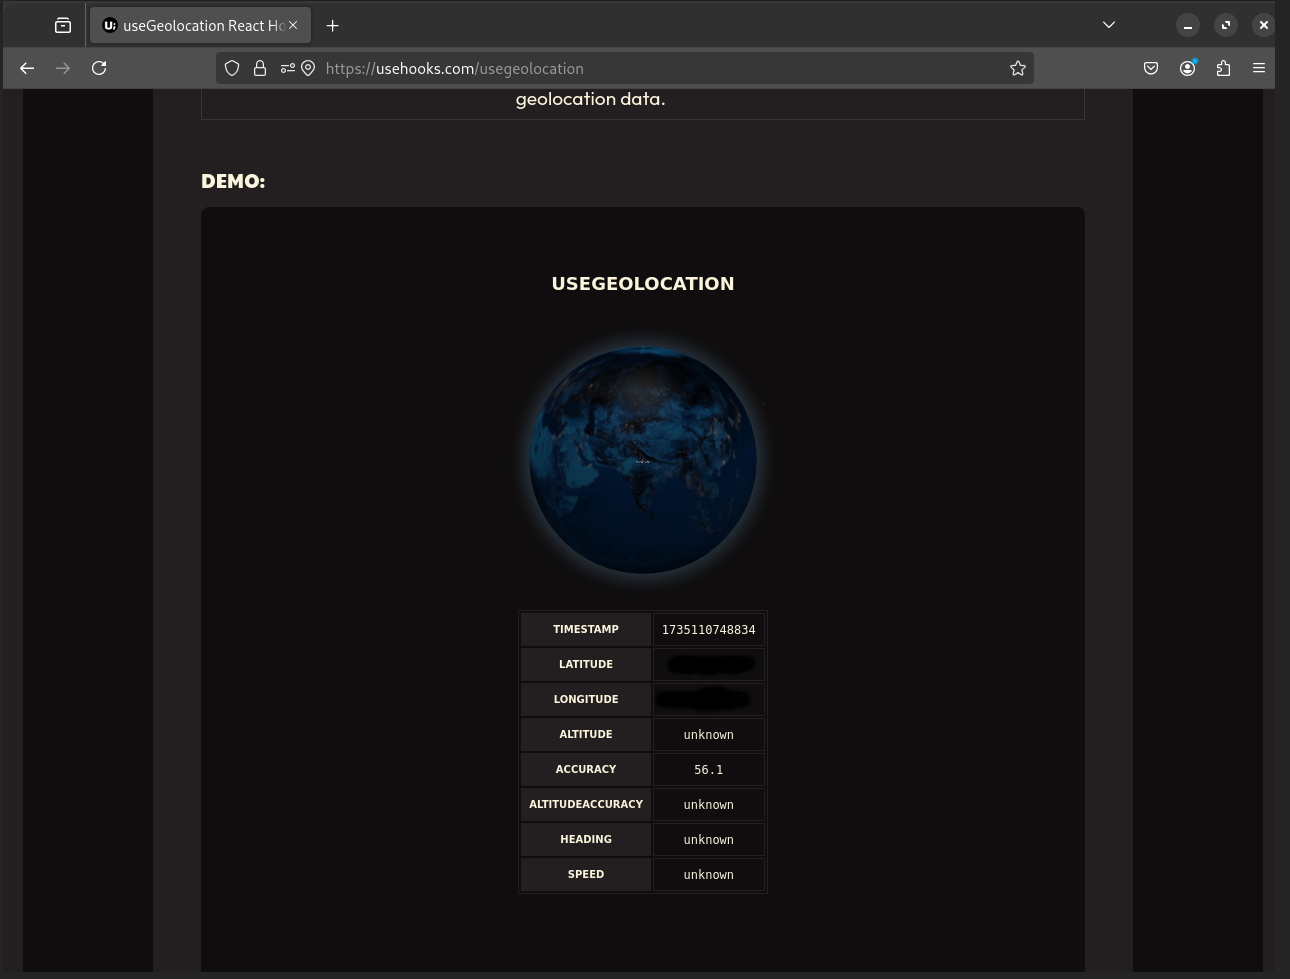Select the accuracy value 56.1
The image size is (1290, 979).
pos(708,769)
